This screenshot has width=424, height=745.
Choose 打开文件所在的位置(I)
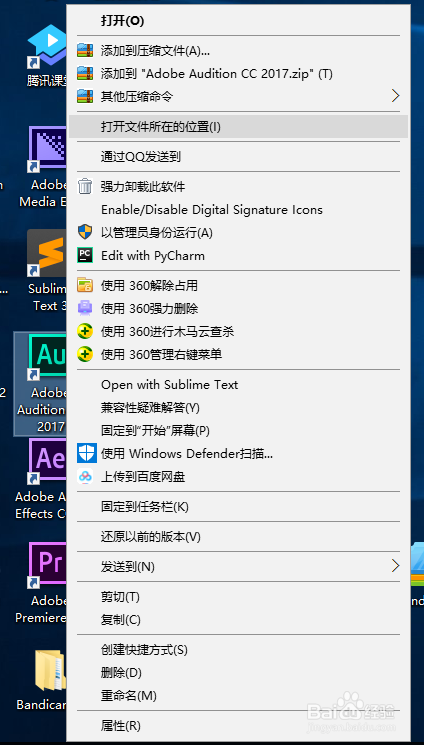tap(239, 127)
